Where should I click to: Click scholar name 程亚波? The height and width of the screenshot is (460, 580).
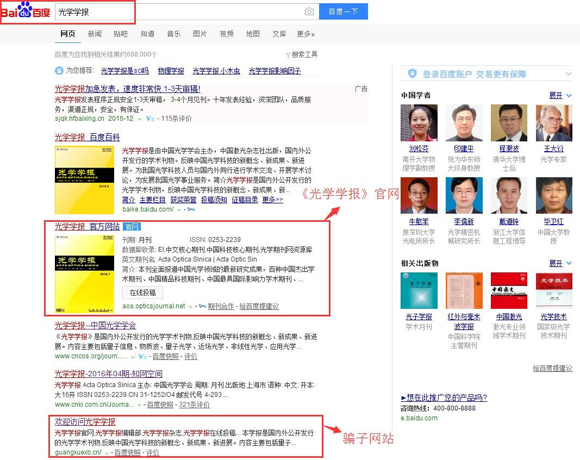pos(509,149)
